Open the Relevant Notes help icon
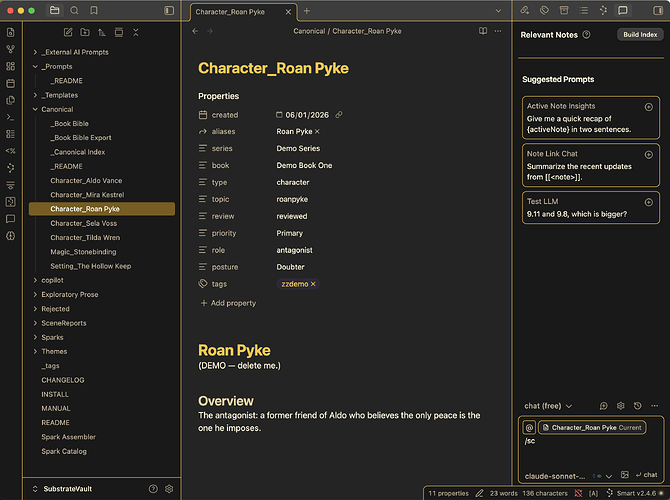 click(x=587, y=35)
